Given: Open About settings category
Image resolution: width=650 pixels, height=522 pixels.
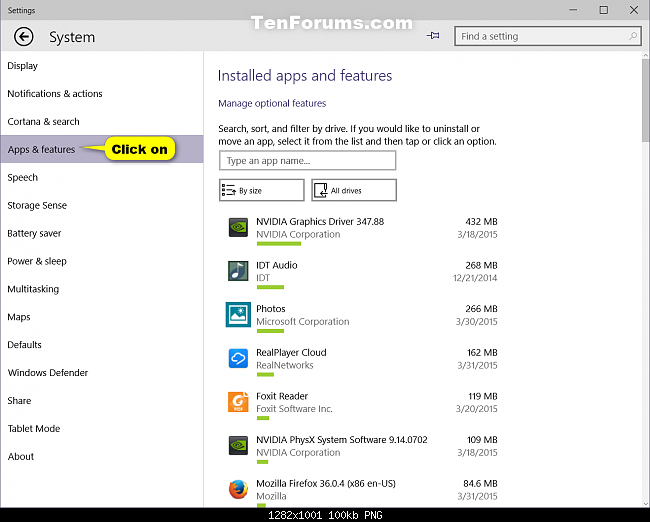Looking at the screenshot, I should click(102, 456).
